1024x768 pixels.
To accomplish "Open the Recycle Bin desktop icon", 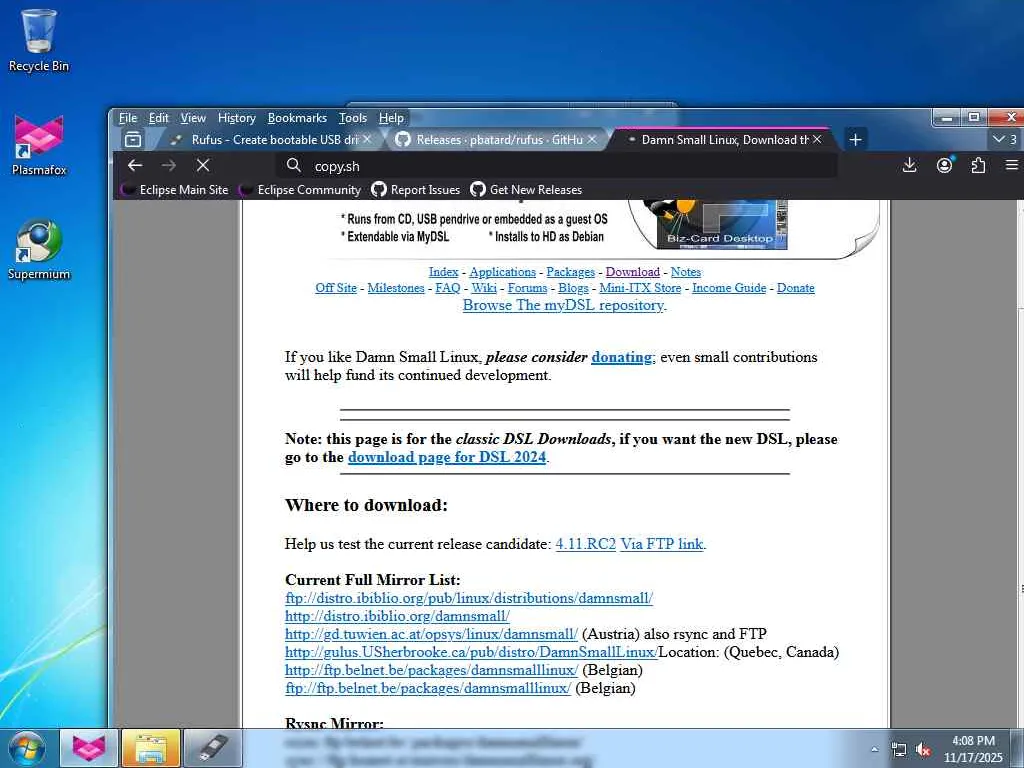I will click(39, 40).
